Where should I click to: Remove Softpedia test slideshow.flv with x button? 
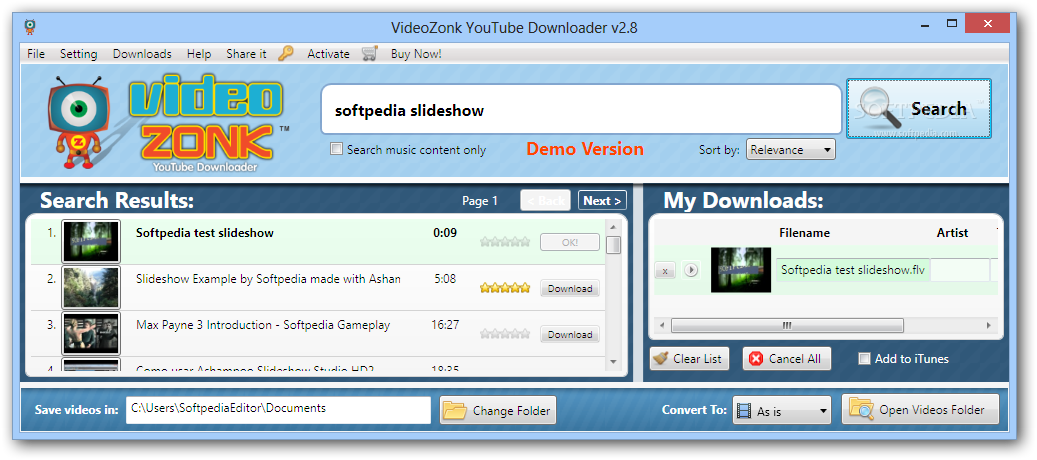(665, 270)
